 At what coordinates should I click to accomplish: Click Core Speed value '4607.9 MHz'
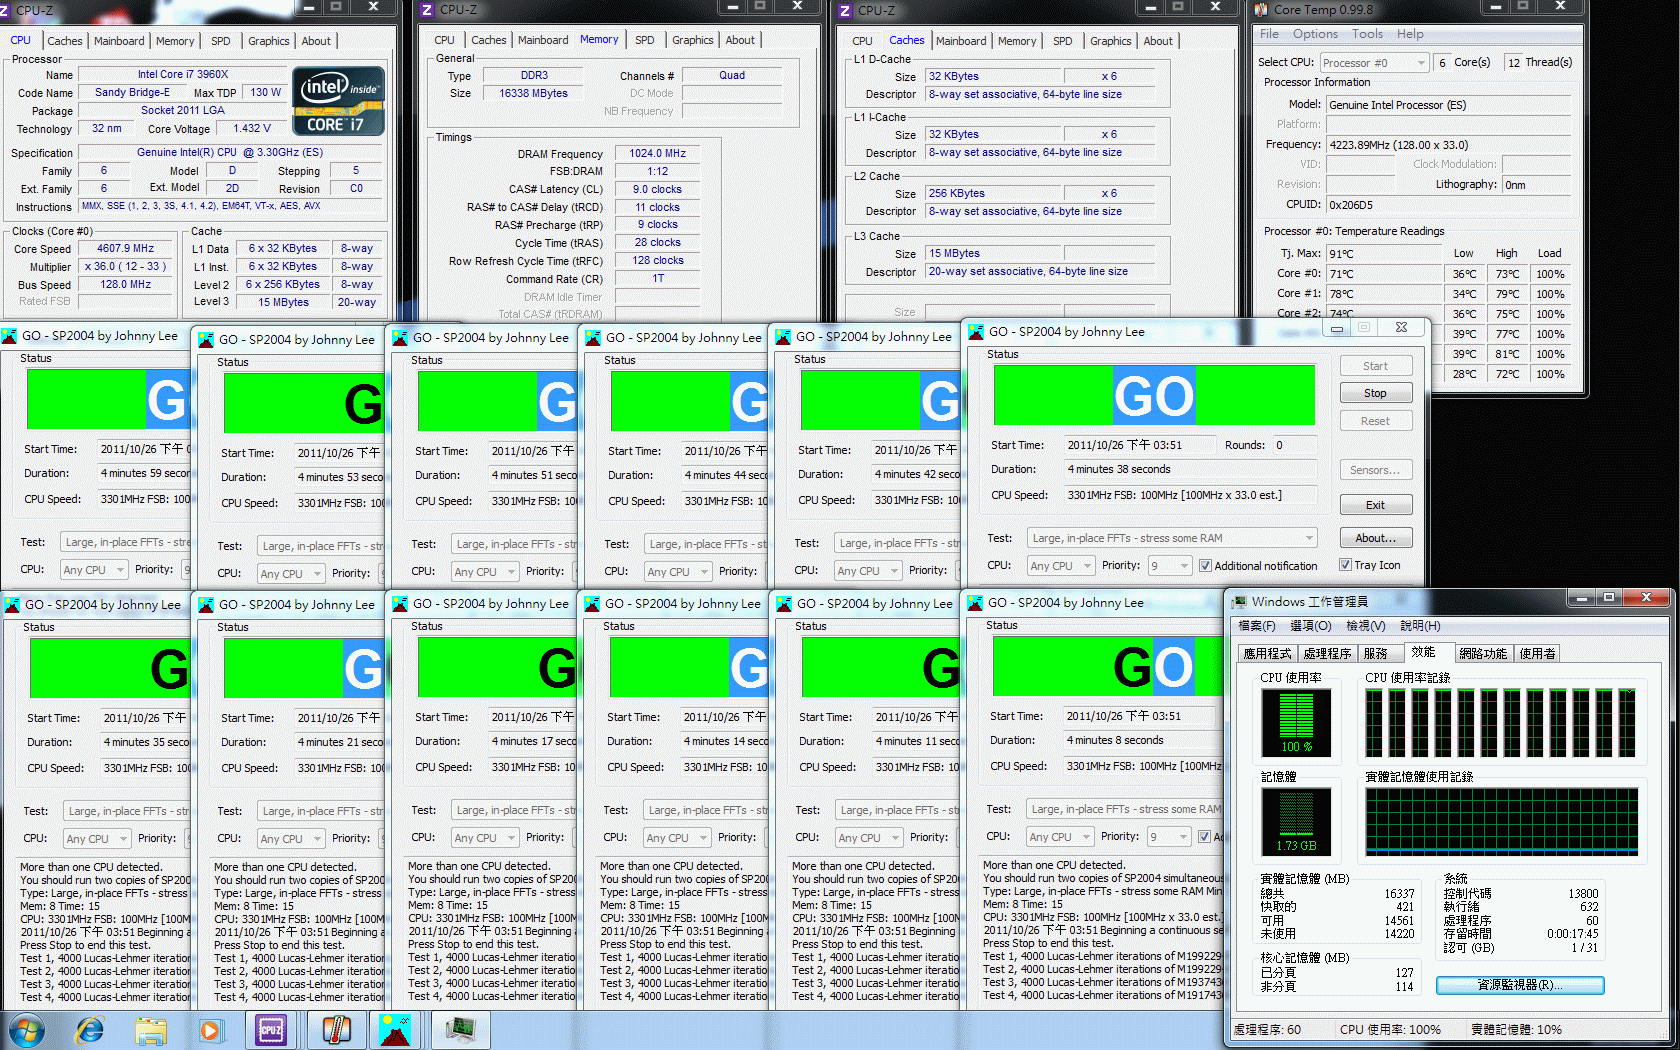coord(125,248)
